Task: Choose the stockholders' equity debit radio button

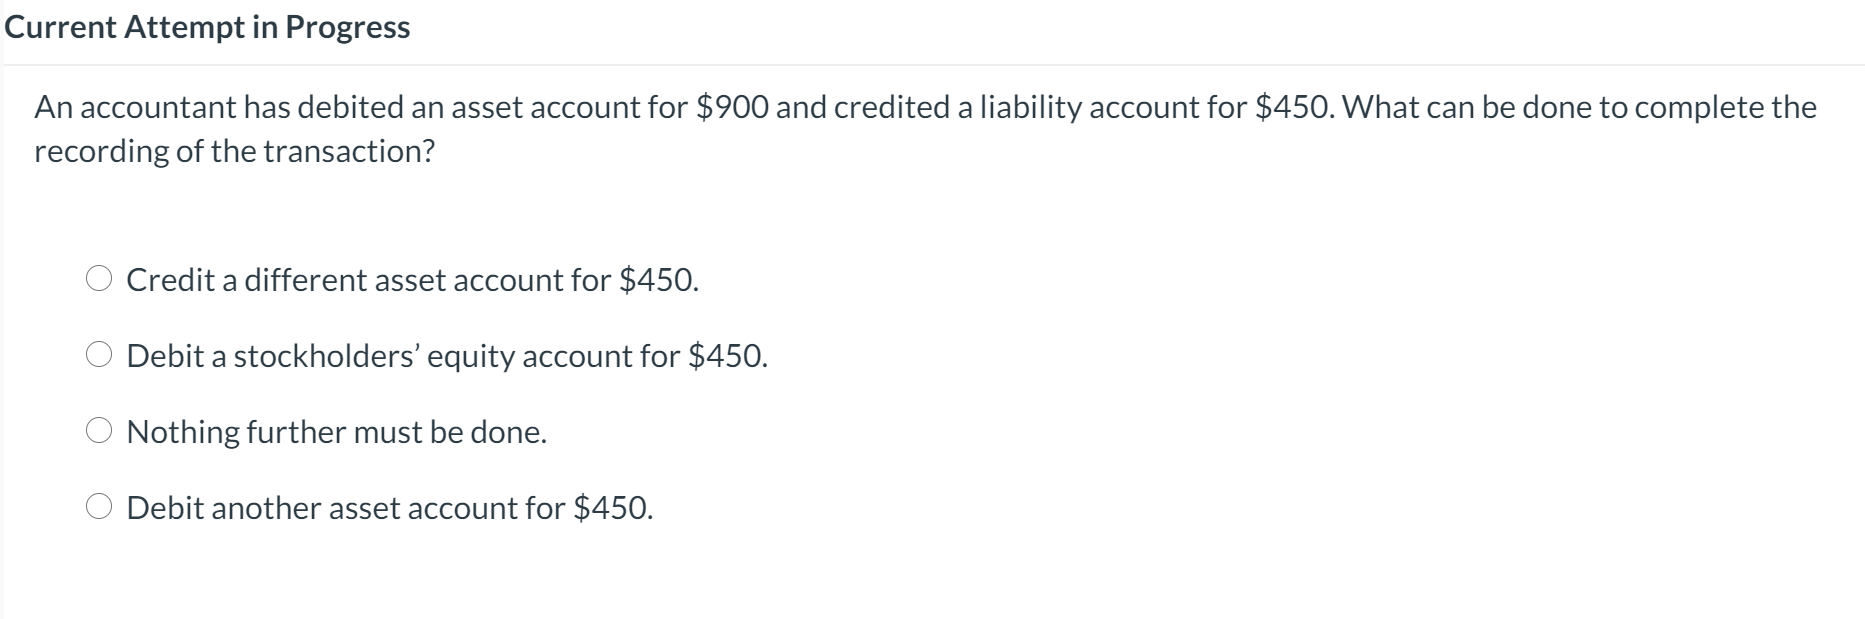Action: point(98,355)
